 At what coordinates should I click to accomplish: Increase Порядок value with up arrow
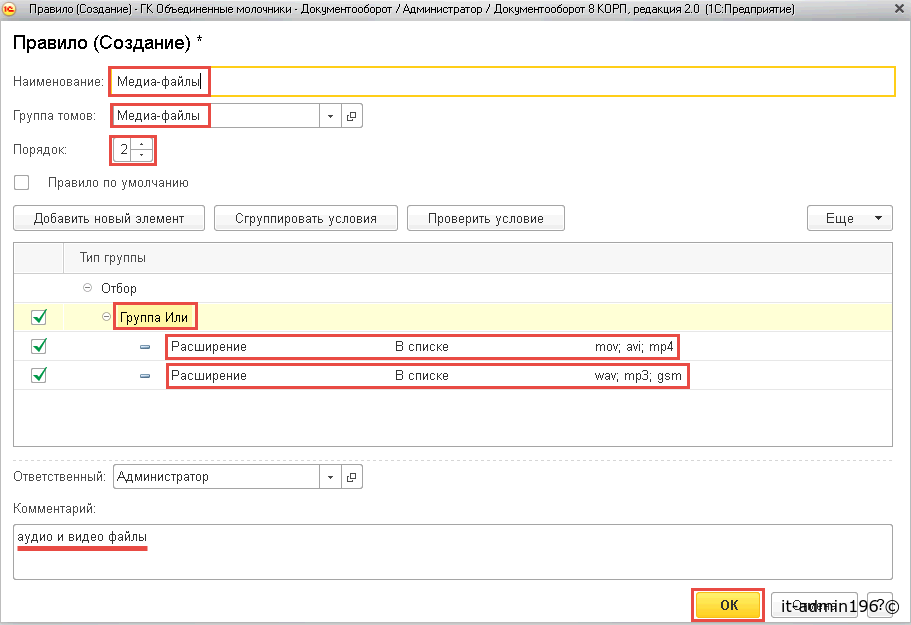click(141, 145)
